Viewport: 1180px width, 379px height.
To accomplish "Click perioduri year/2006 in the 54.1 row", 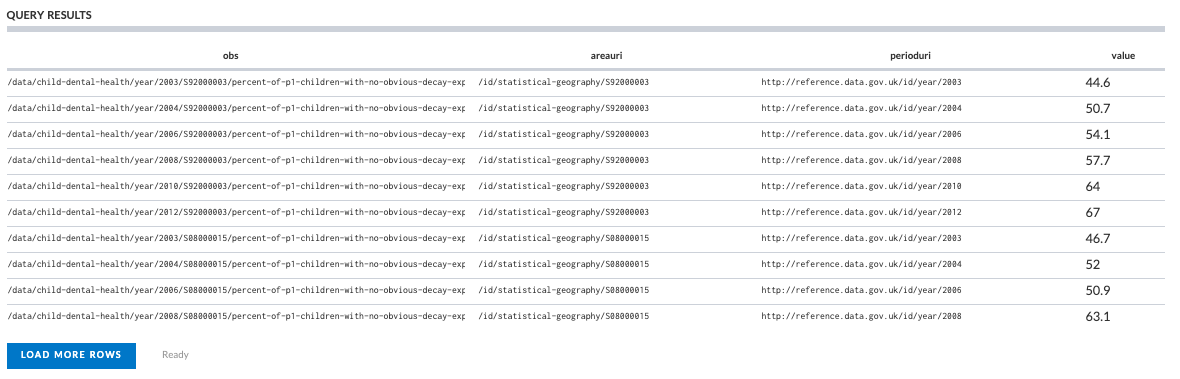I will coord(862,134).
